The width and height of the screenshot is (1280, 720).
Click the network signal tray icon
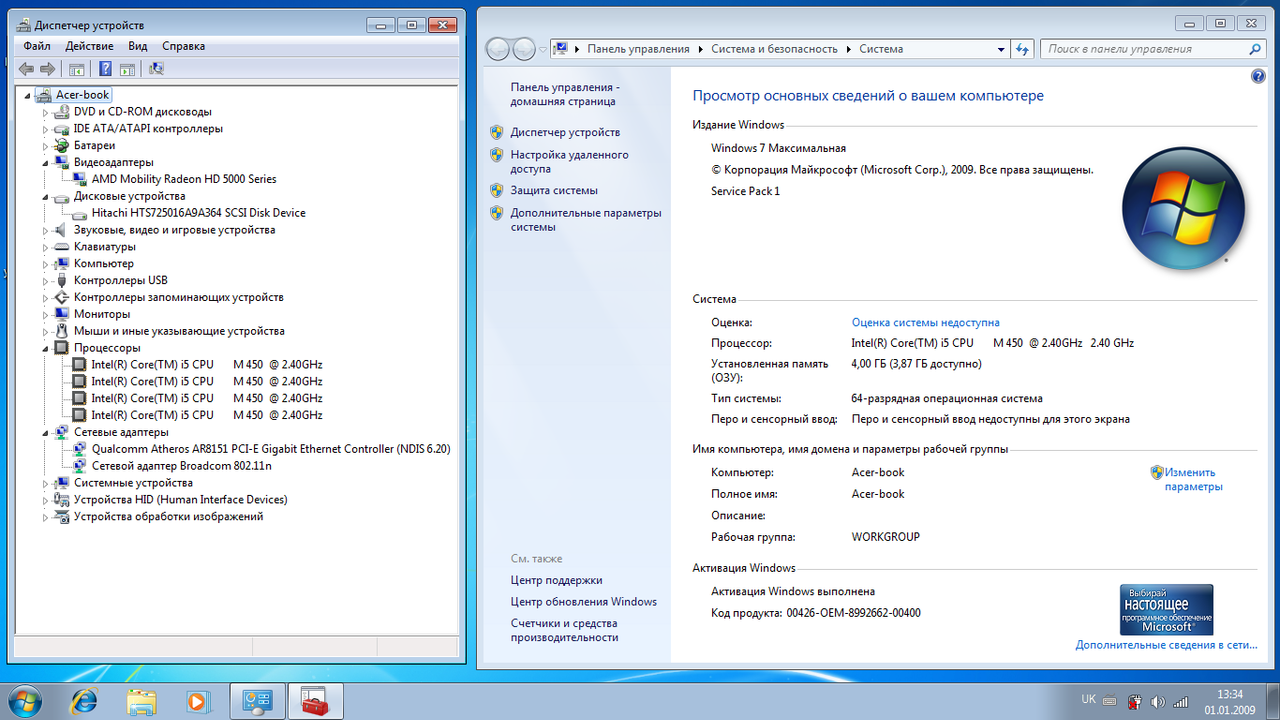[1181, 701]
